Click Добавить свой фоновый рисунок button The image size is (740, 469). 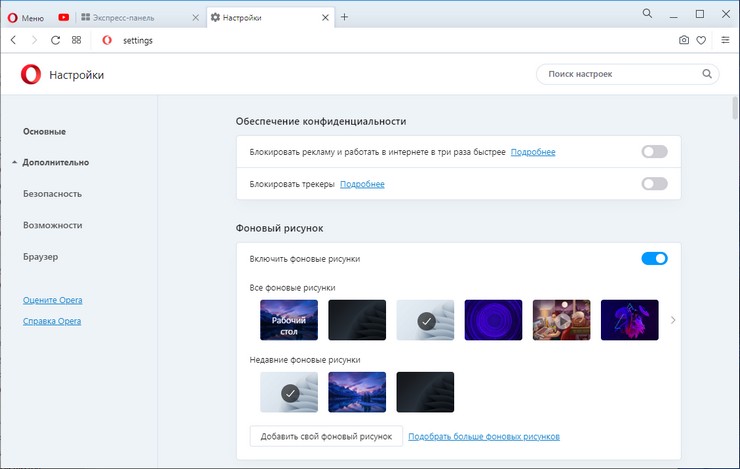(x=326, y=436)
